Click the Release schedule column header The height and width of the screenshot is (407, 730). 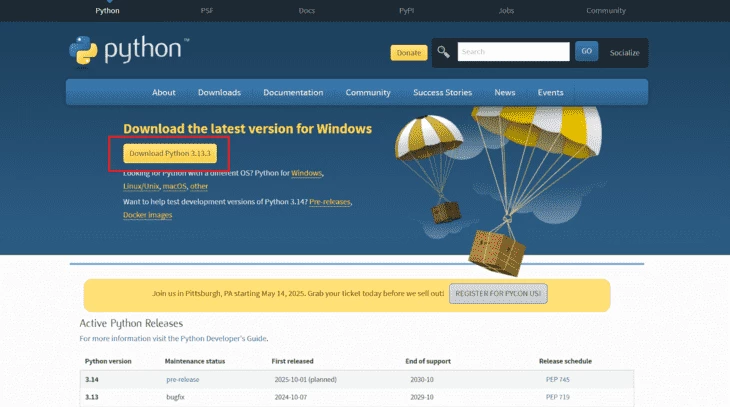[565, 361]
